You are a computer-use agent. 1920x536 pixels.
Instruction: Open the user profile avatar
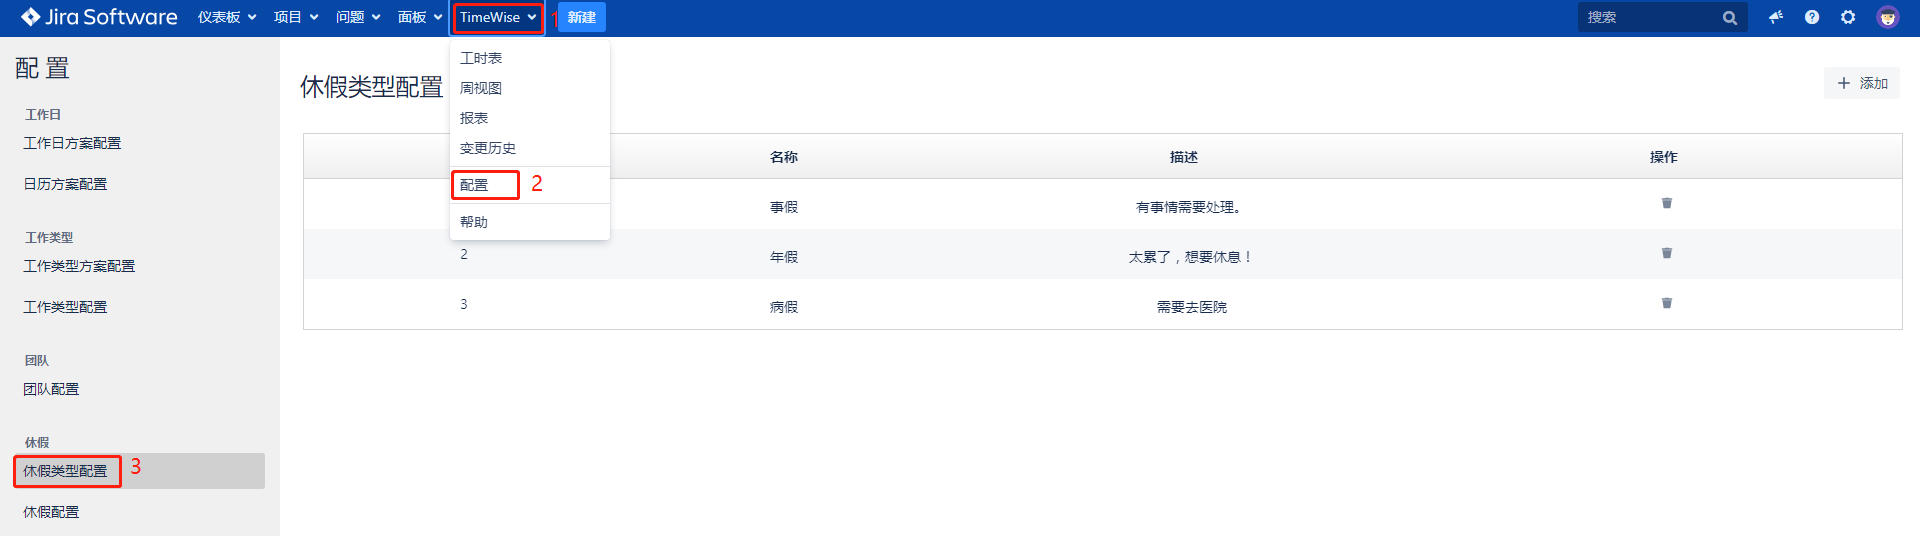(1887, 17)
